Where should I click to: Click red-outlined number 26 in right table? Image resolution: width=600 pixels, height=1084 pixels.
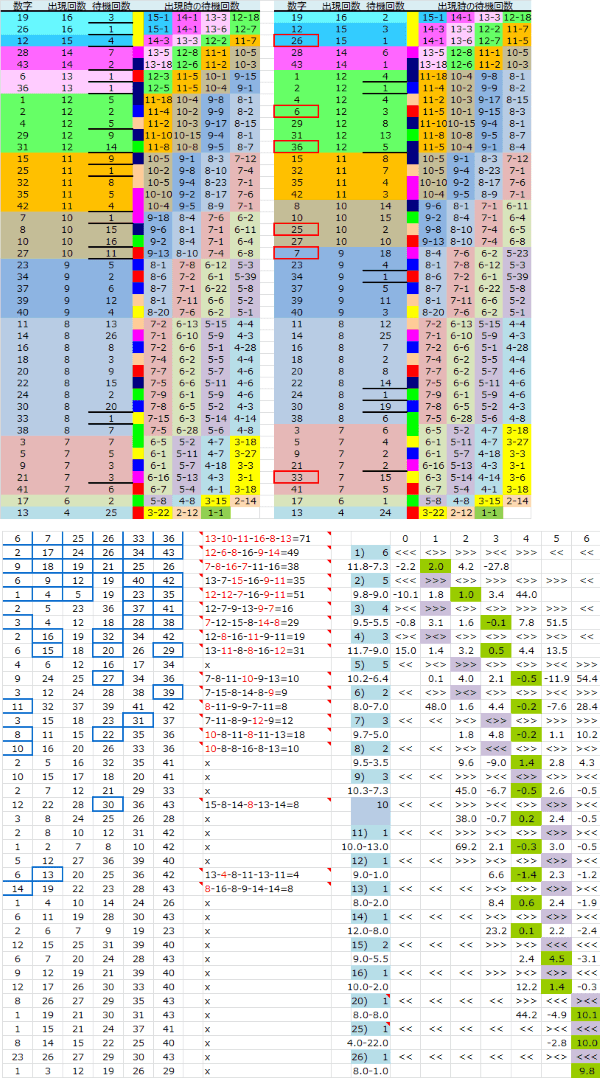point(296,41)
